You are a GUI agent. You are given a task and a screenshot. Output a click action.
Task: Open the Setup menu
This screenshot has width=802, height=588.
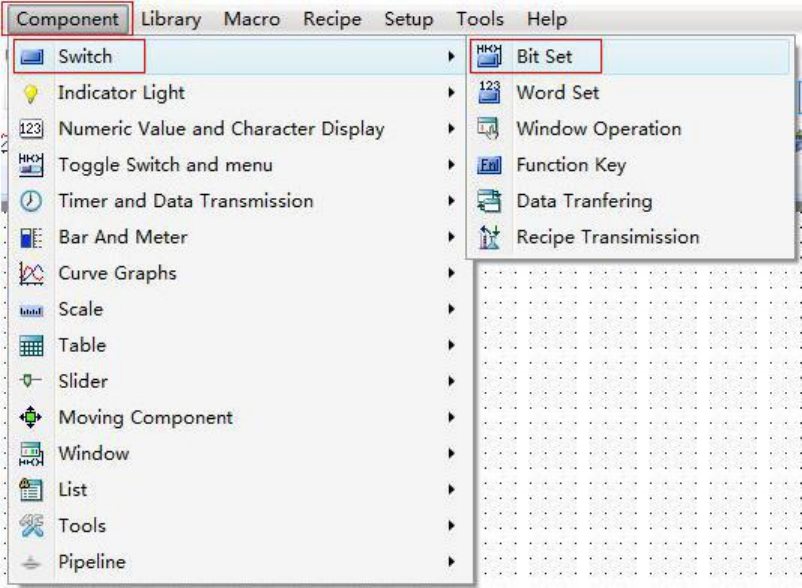click(x=409, y=19)
